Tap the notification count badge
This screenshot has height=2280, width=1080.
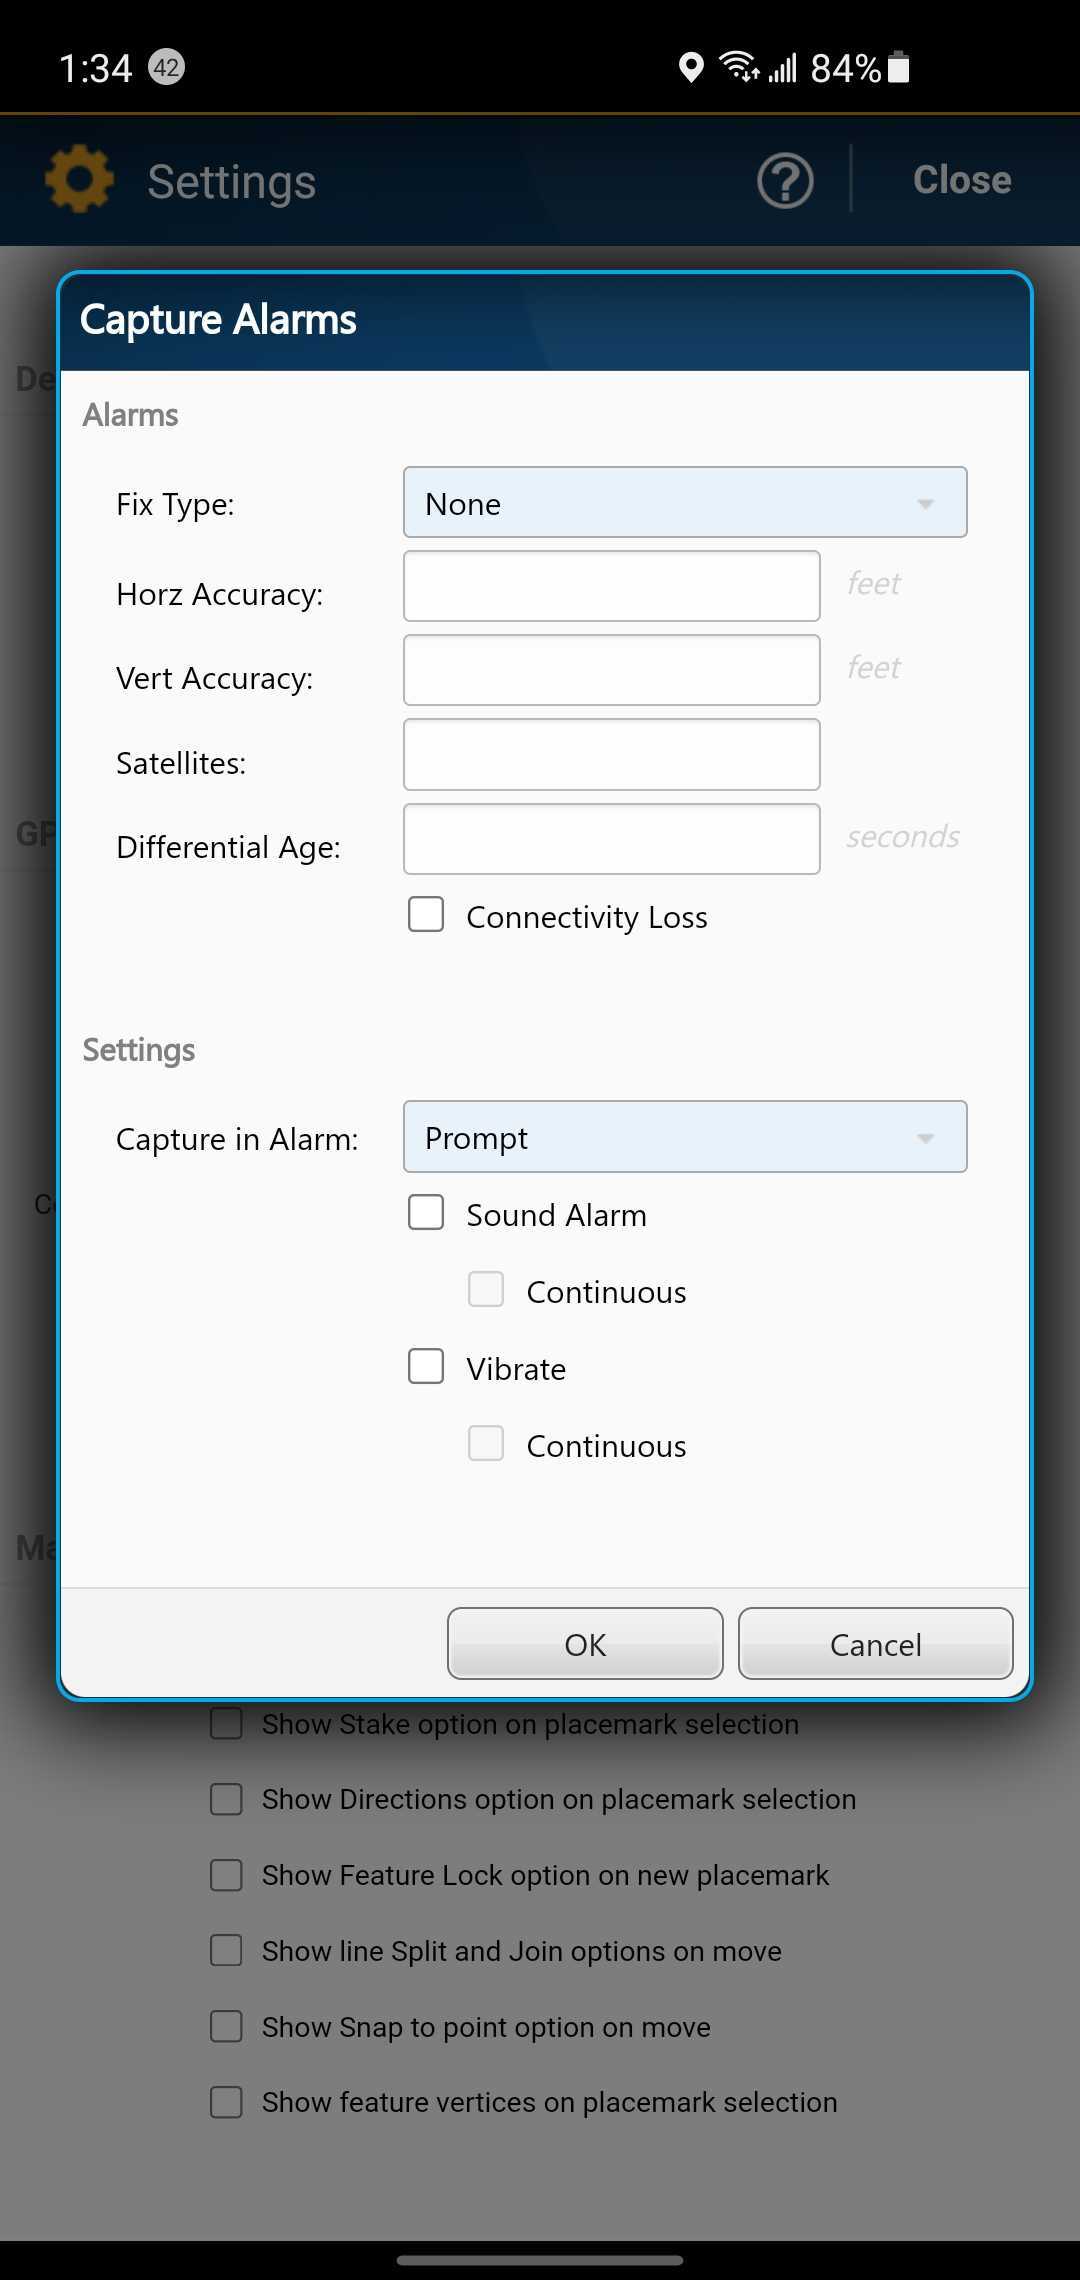point(166,67)
